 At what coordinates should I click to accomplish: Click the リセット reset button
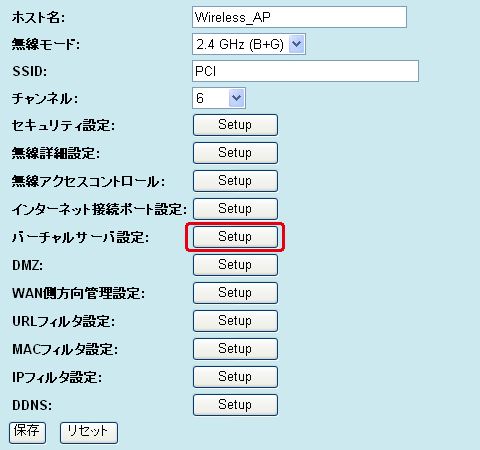click(89, 433)
